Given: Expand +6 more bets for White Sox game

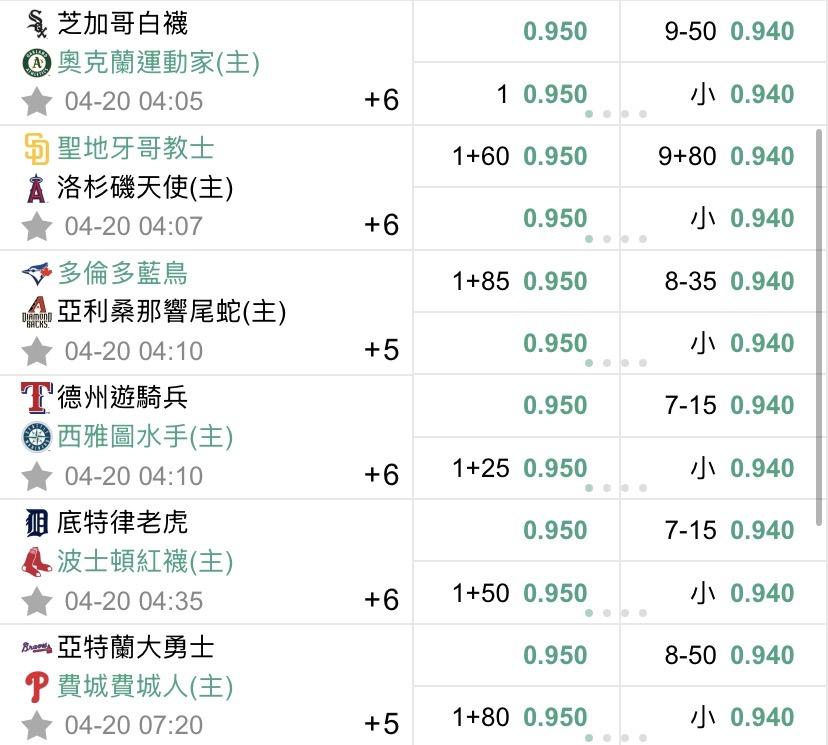Looking at the screenshot, I should (381, 100).
